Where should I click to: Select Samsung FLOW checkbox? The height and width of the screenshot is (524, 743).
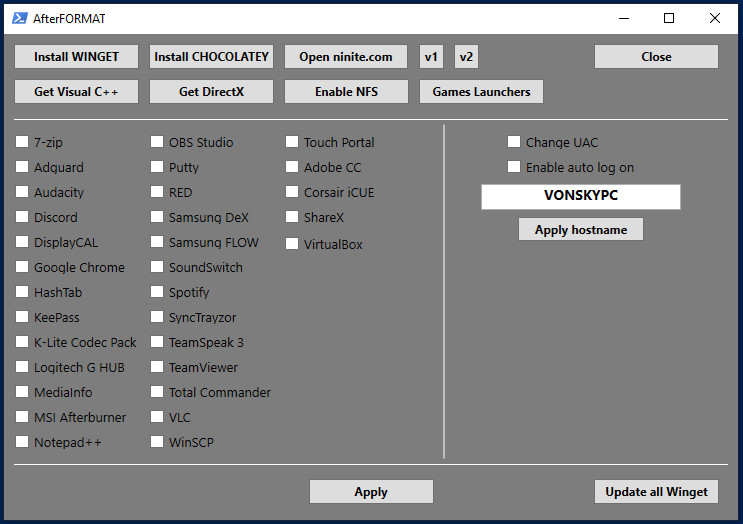click(157, 242)
